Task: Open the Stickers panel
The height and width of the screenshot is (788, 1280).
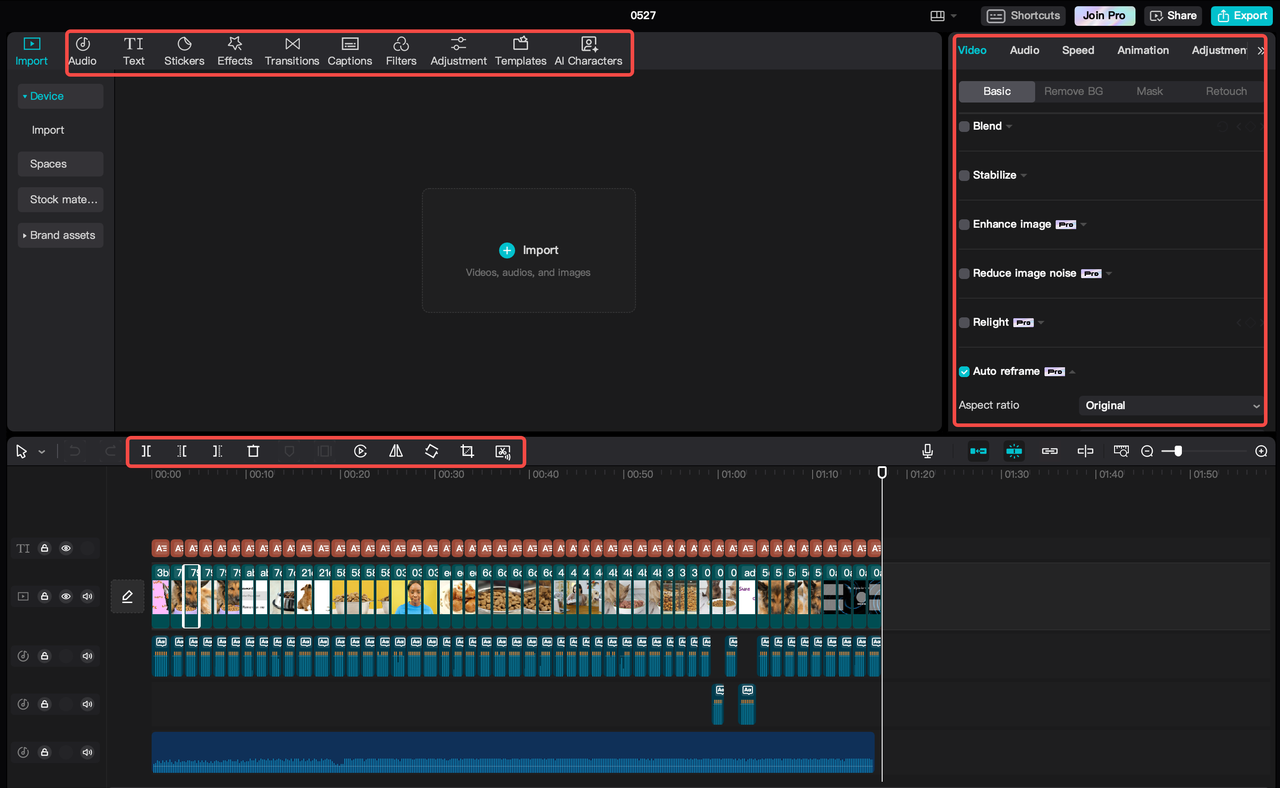Action: (184, 50)
